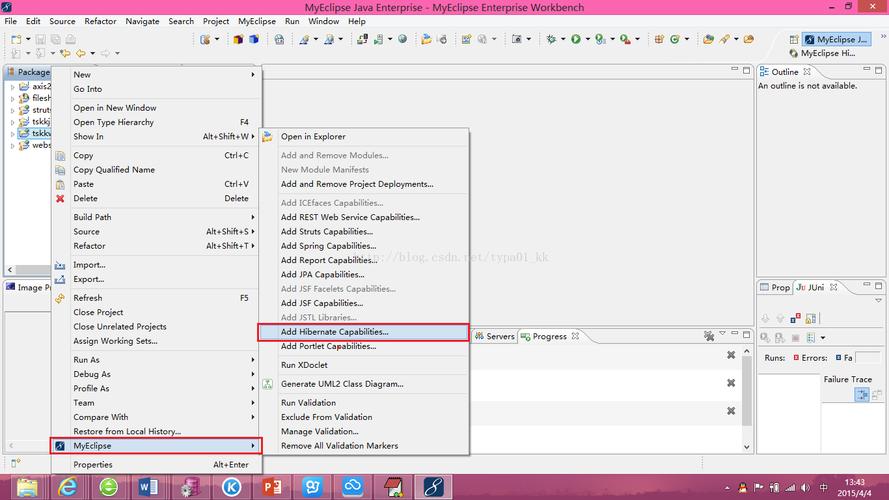The width and height of the screenshot is (889, 500).
Task: Click the Debug bug toolbar icon
Action: coord(551,39)
